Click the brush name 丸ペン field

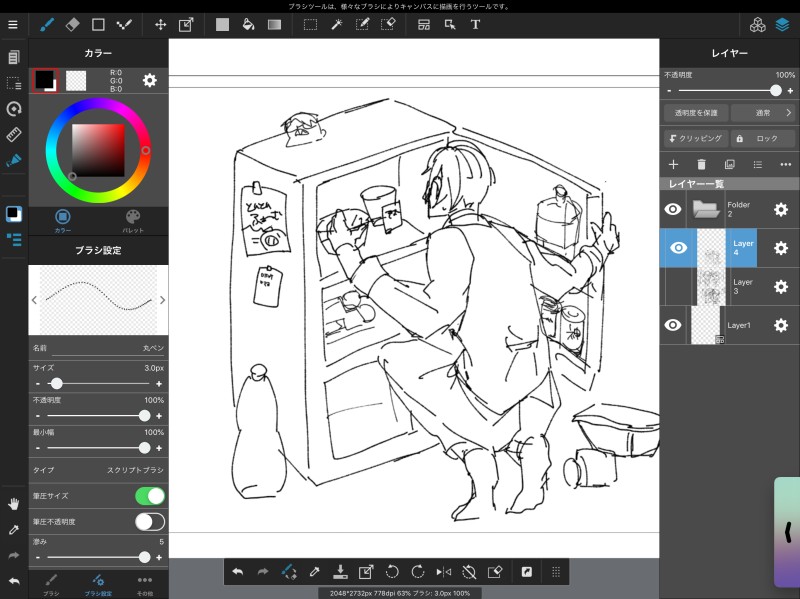(x=98, y=348)
